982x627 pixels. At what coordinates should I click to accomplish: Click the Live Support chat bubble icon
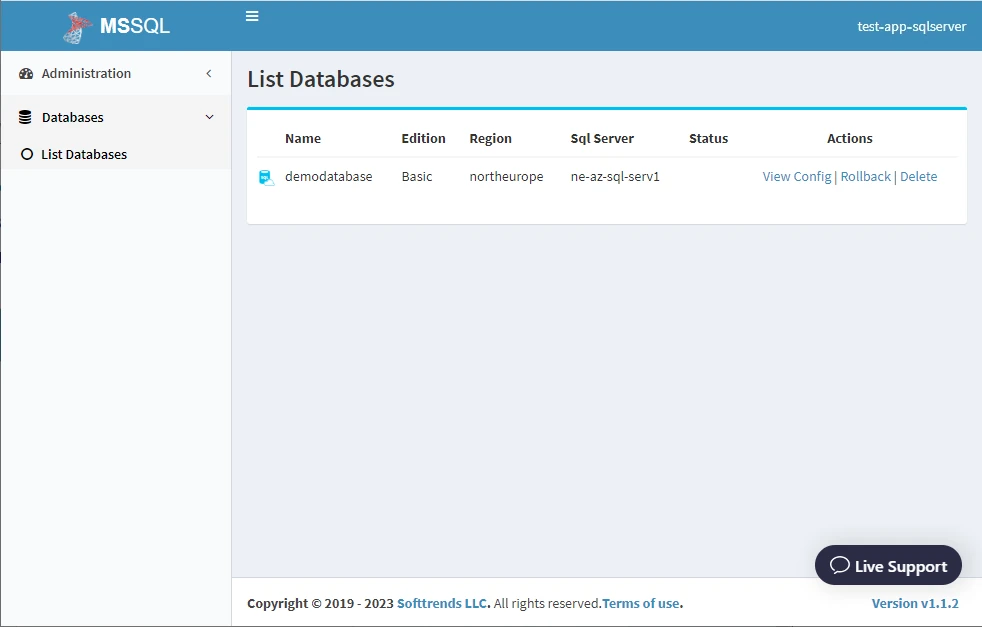tap(839, 565)
